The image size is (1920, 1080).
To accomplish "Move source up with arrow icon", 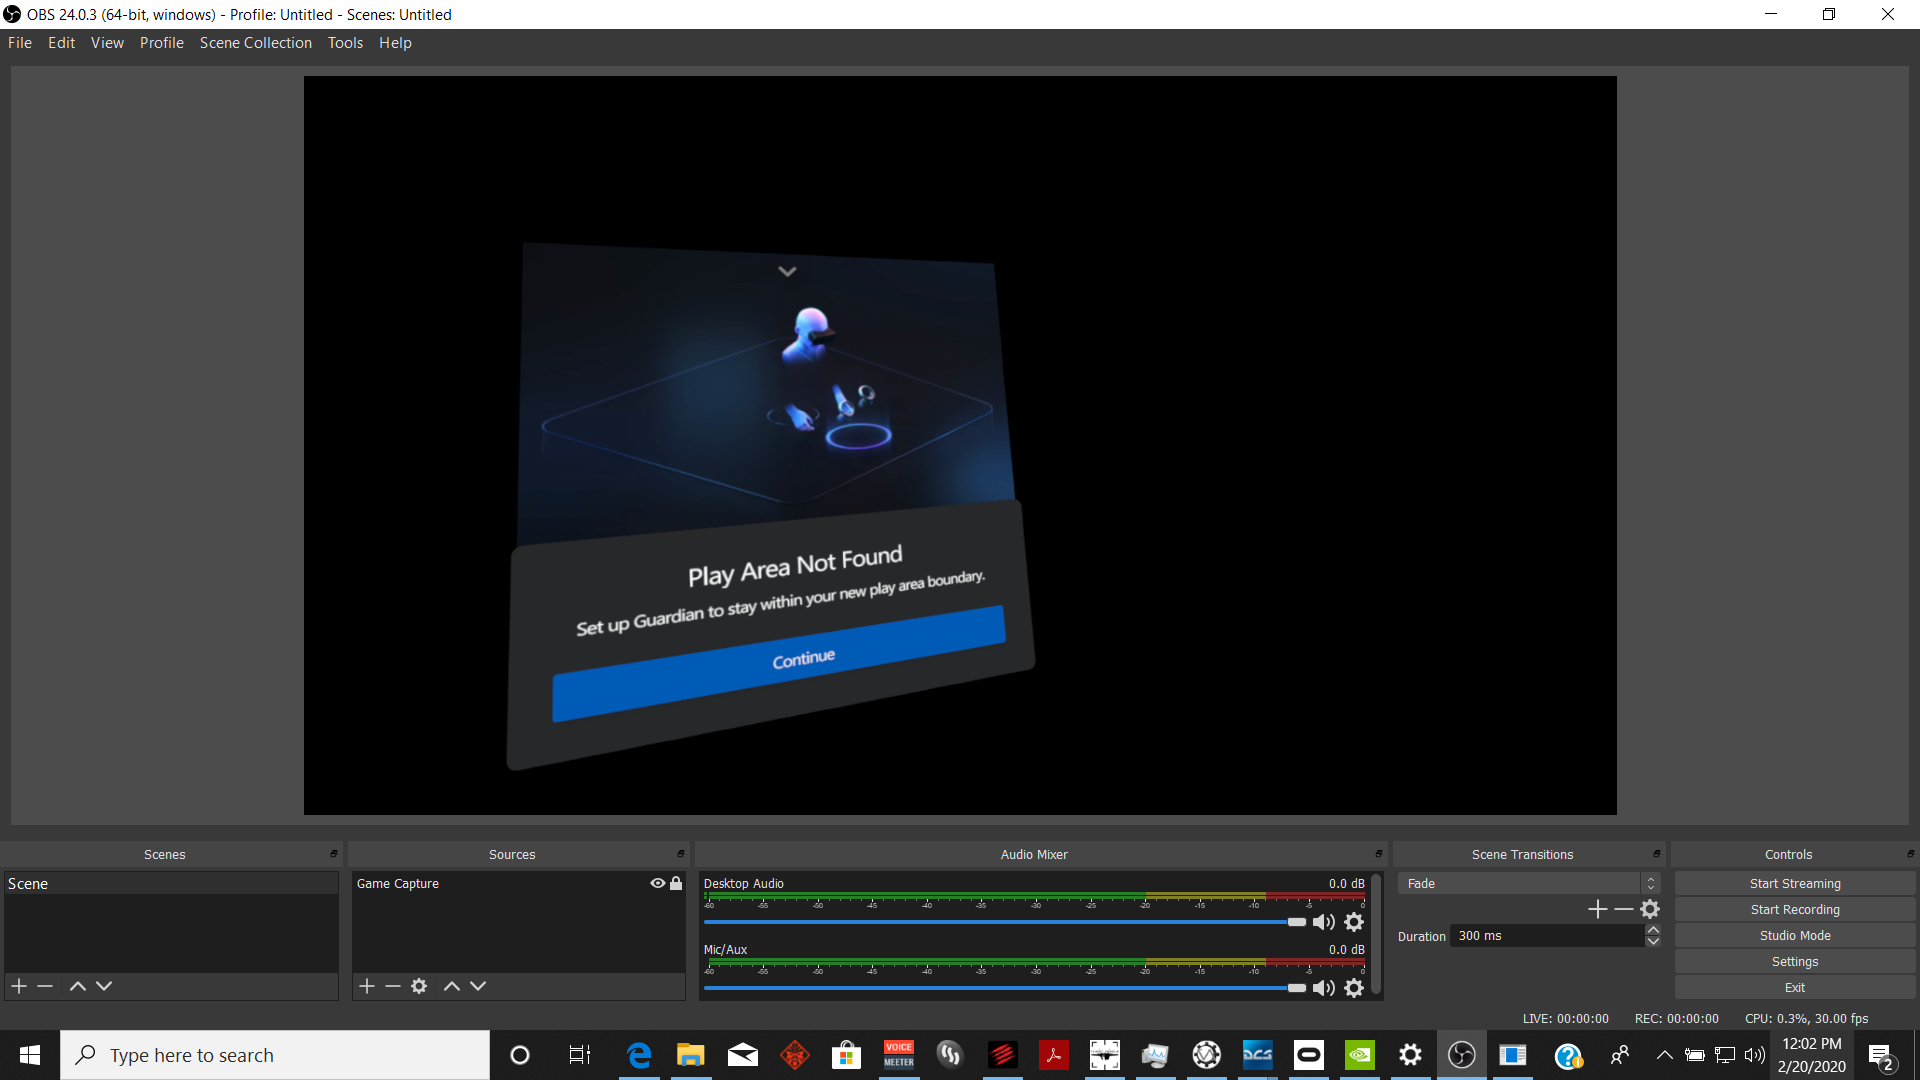I will (452, 986).
